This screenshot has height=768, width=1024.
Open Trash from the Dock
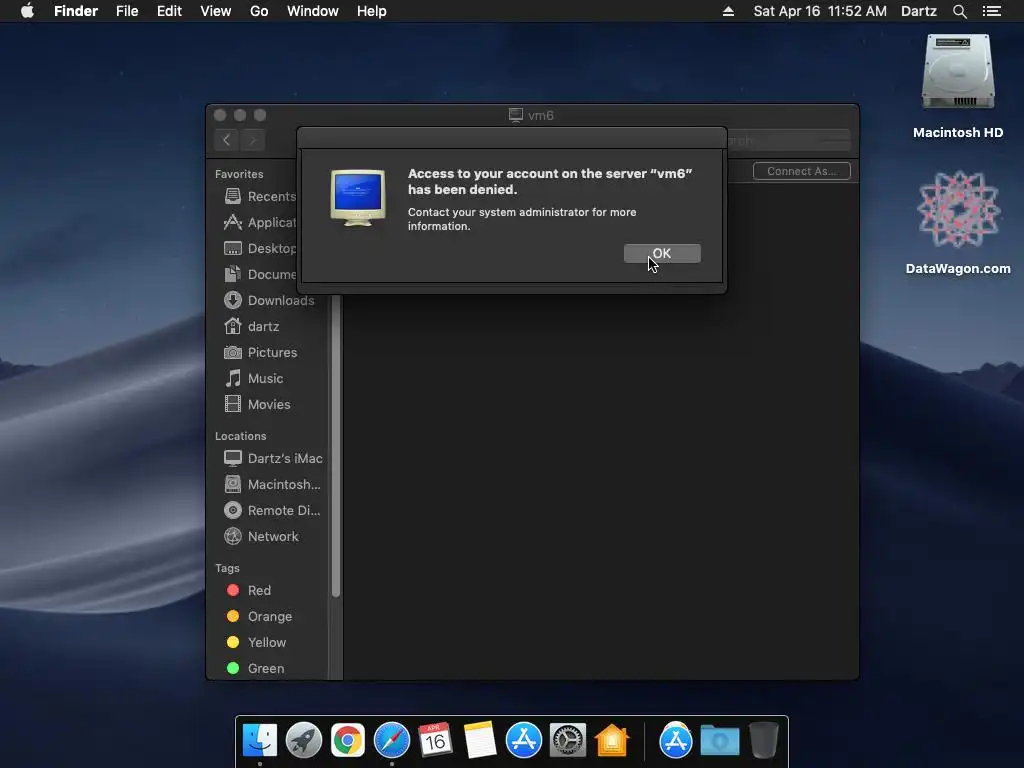(763, 741)
